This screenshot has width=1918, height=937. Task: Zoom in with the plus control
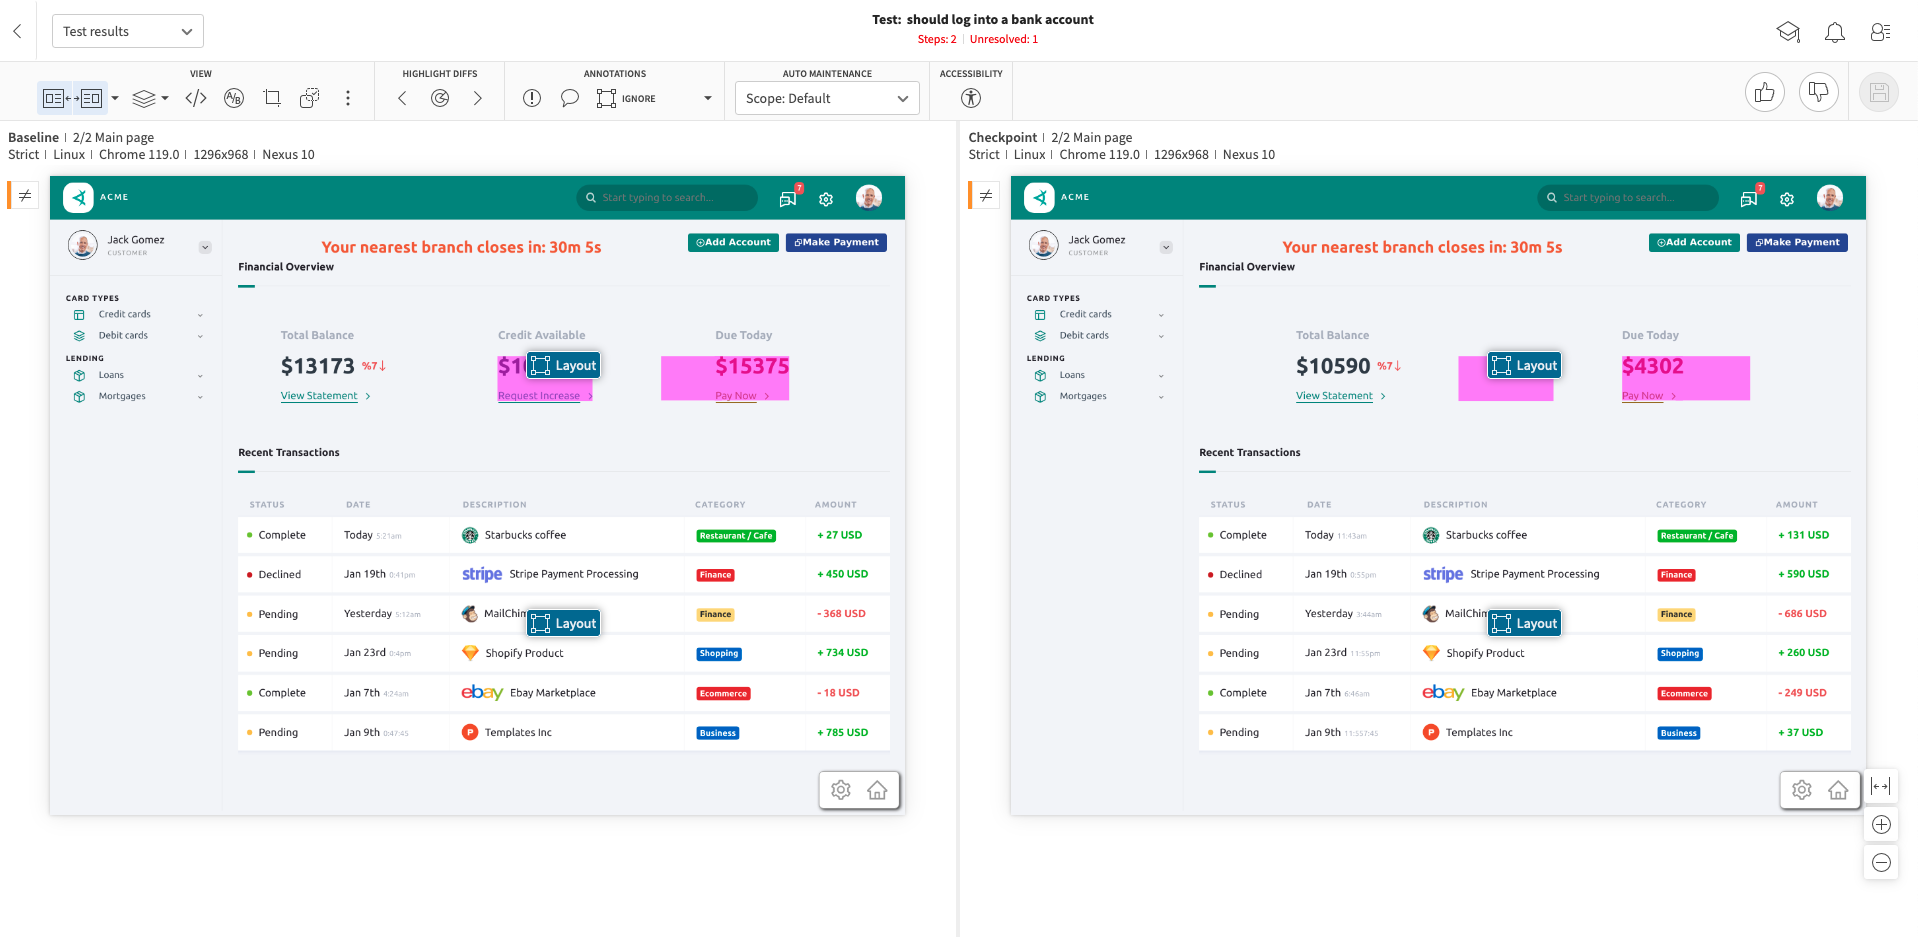point(1880,824)
